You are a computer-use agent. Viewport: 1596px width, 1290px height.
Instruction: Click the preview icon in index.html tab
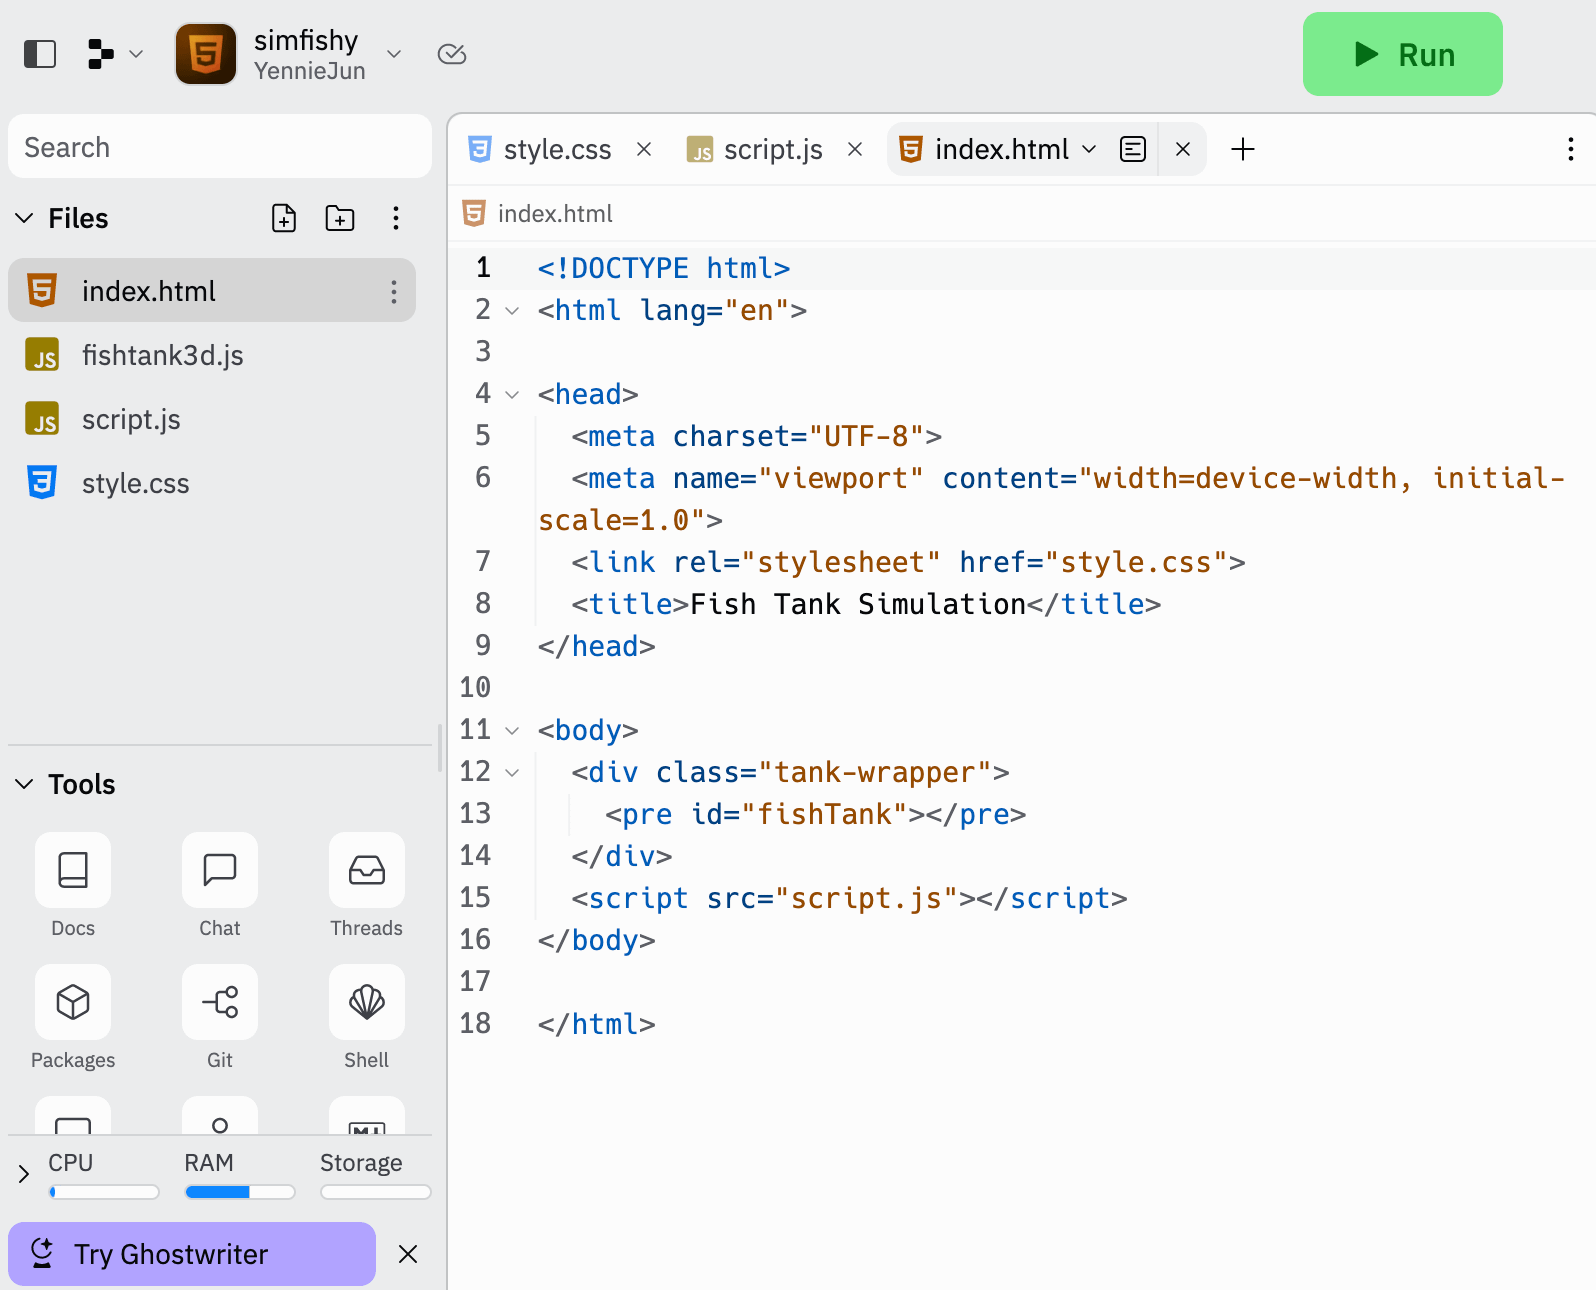pyautogui.click(x=1133, y=149)
